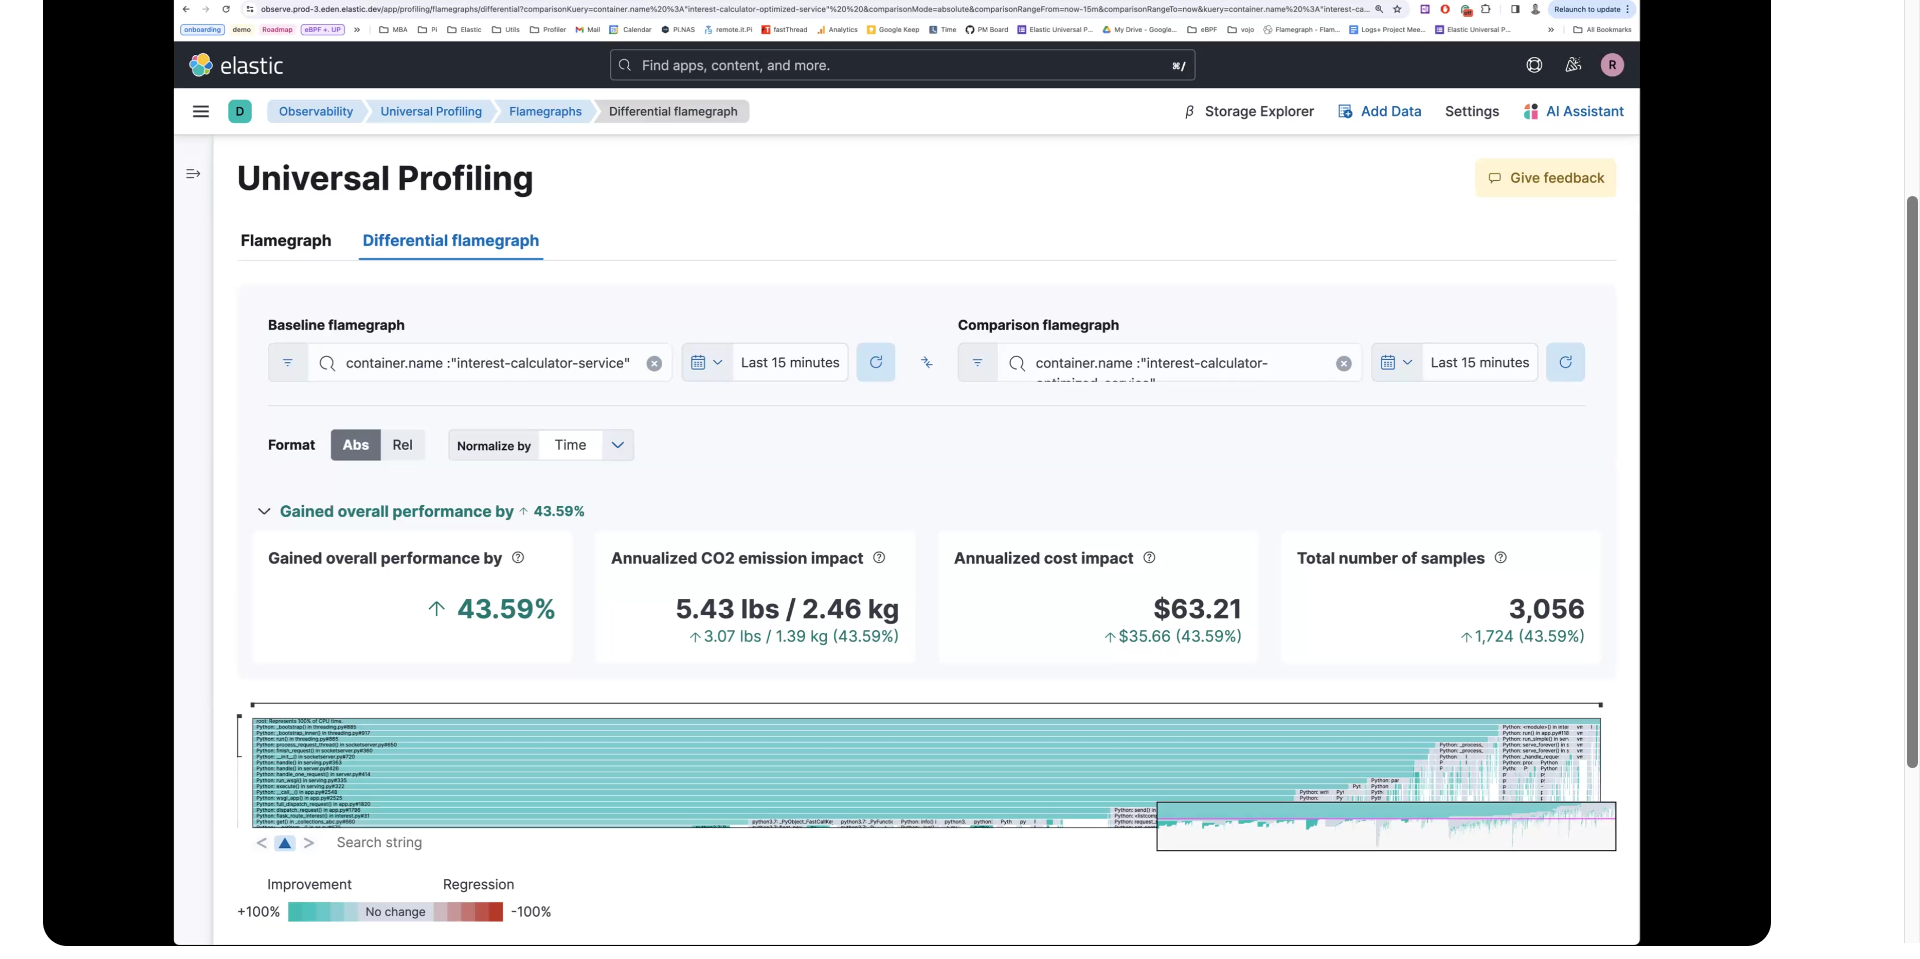
Task: Change comparison Last 15 minutes range
Action: 1480,362
